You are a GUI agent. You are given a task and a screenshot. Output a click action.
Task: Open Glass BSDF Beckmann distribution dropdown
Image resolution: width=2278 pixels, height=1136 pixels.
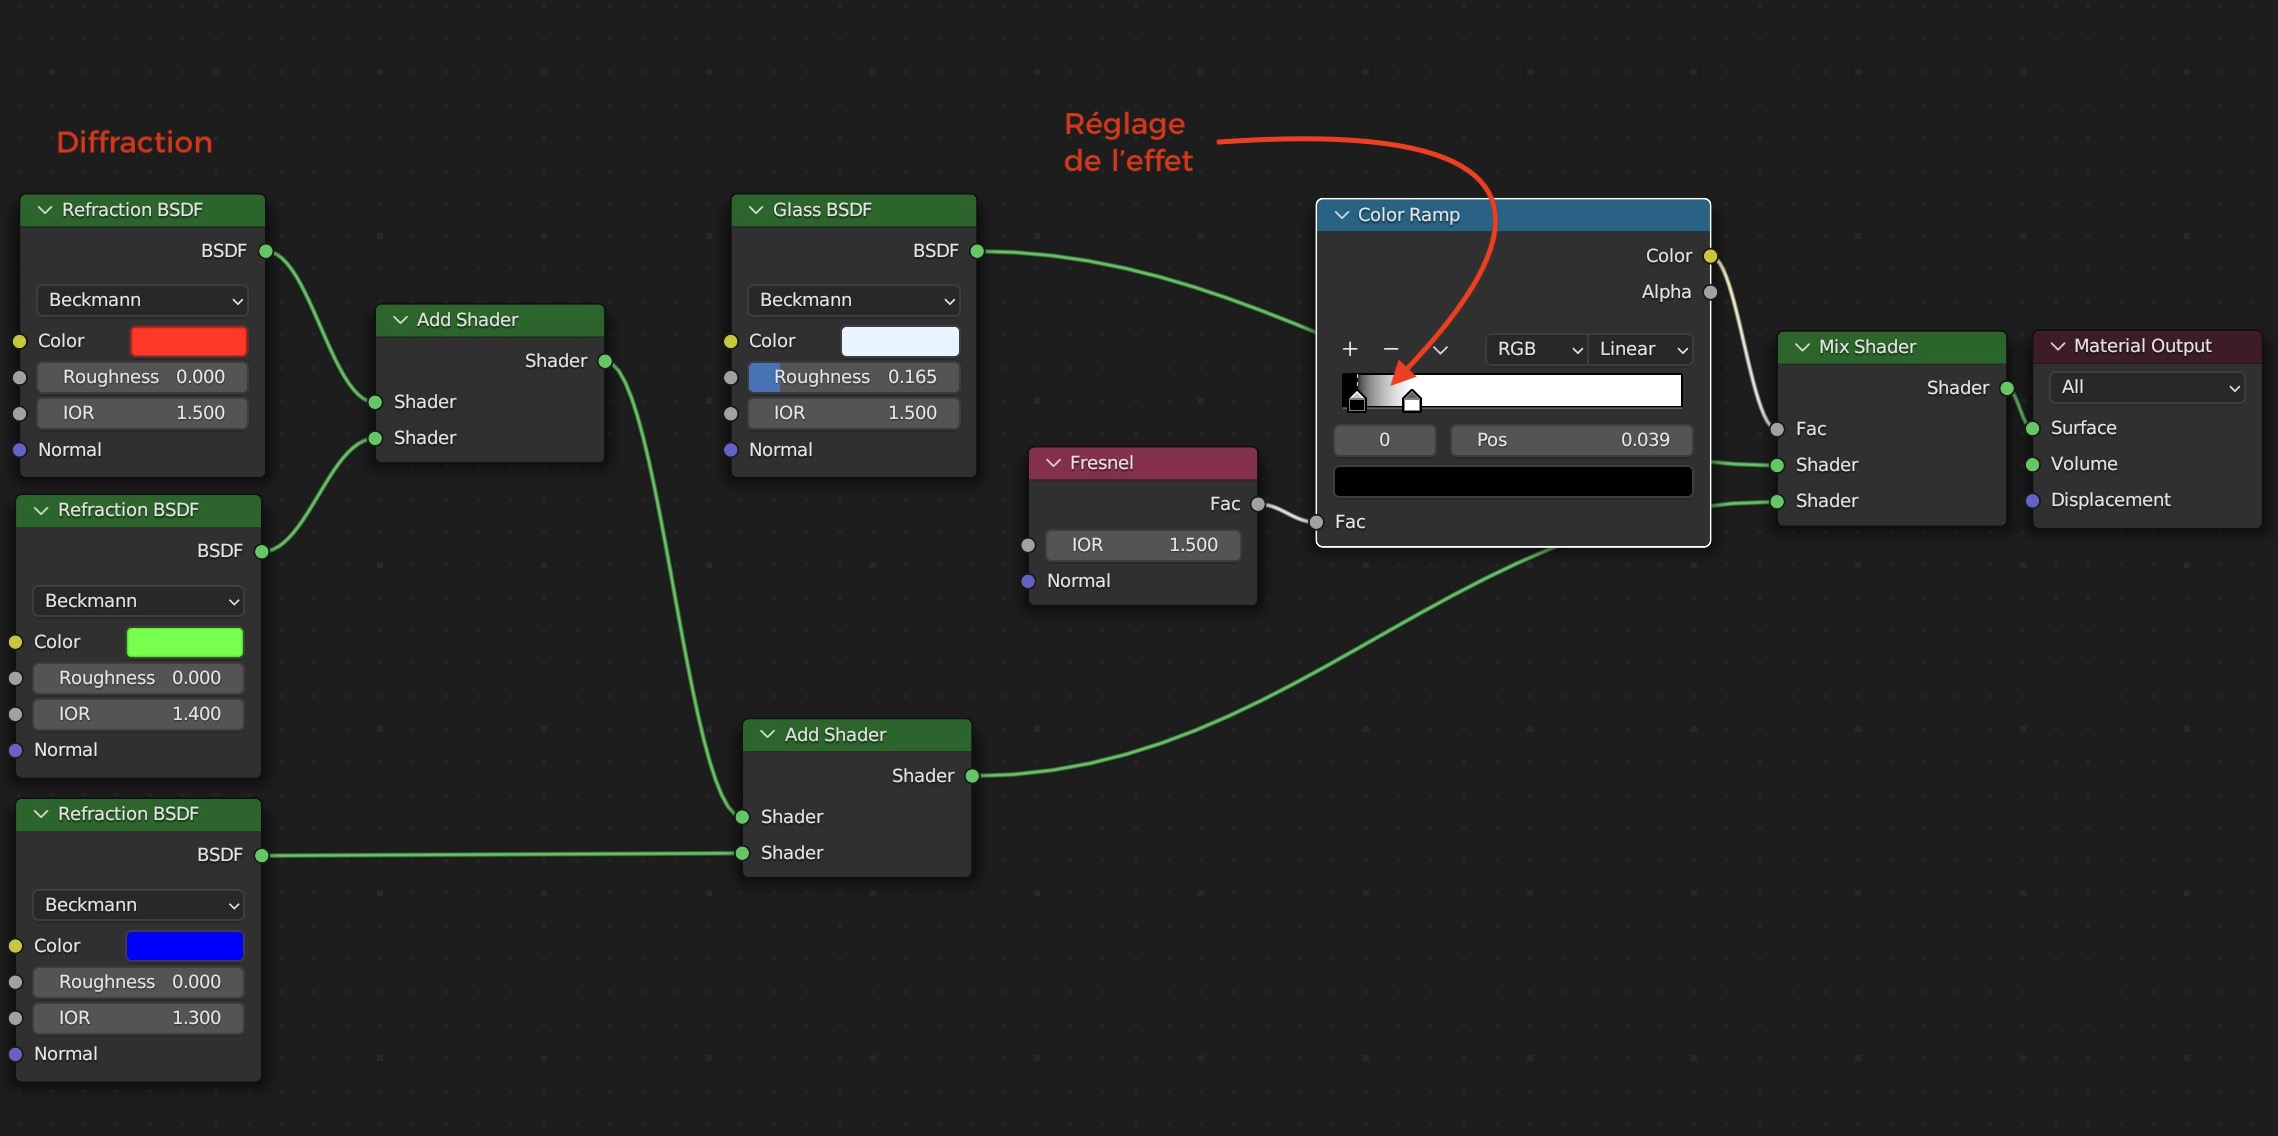point(854,300)
